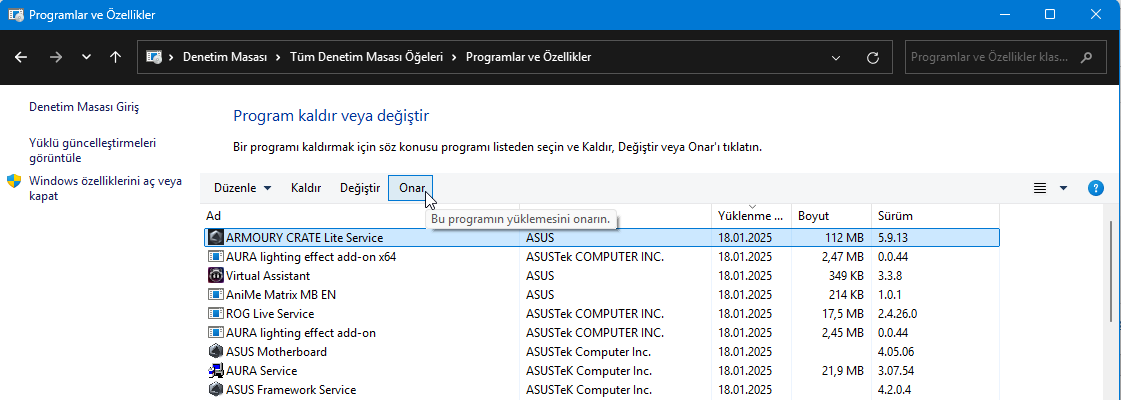
Task: Select ASUS Motherboard entry
Action: click(602, 351)
